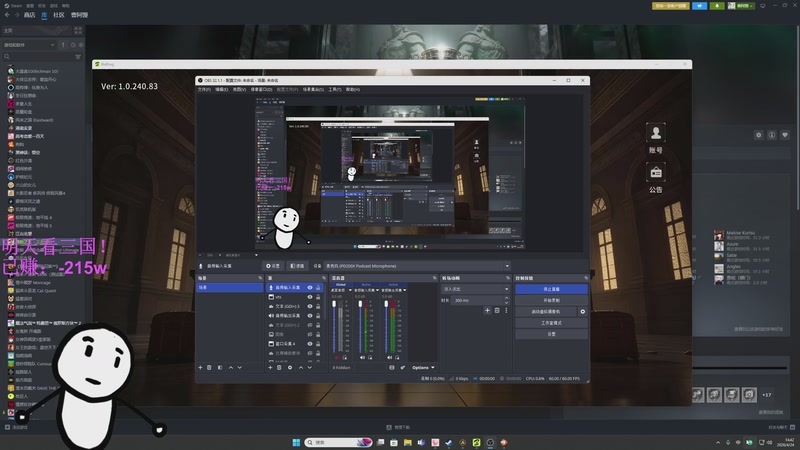The width and height of the screenshot is (800, 450).
Task: Move source down with sources panel down arrow
Action: pos(310,367)
